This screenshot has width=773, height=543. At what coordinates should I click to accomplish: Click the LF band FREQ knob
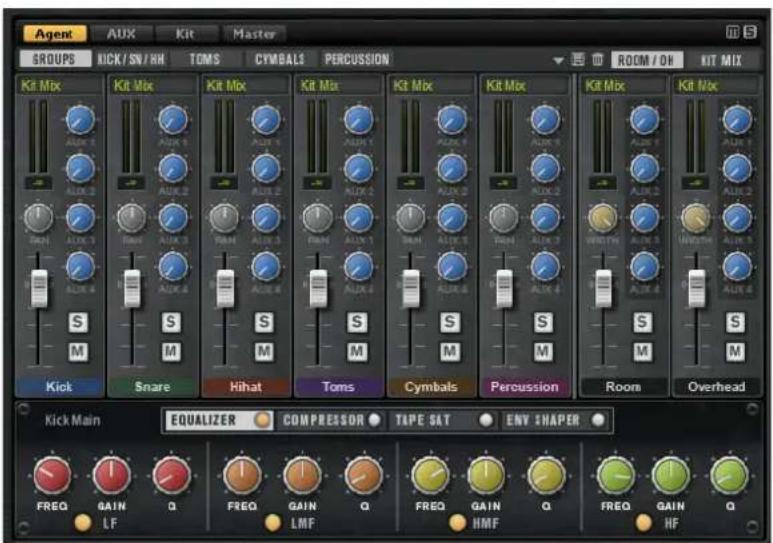point(52,475)
